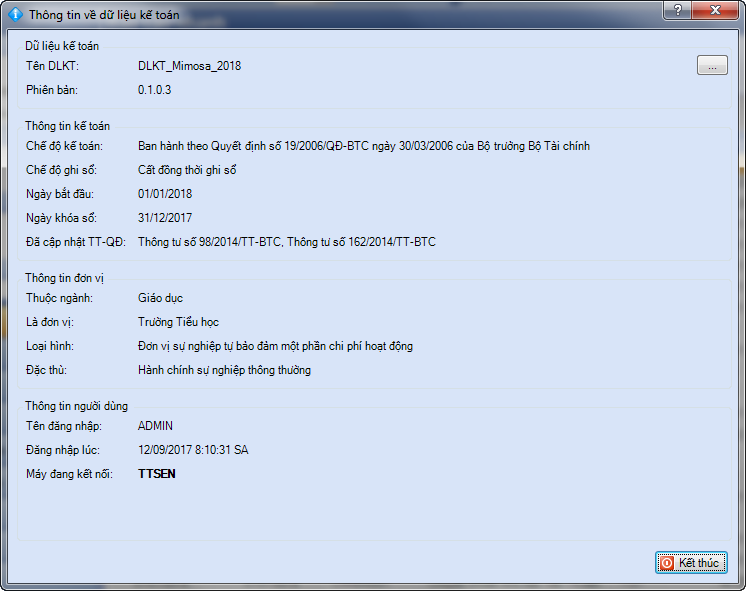Select the Trường Tiểu học unit value

click(x=178, y=322)
